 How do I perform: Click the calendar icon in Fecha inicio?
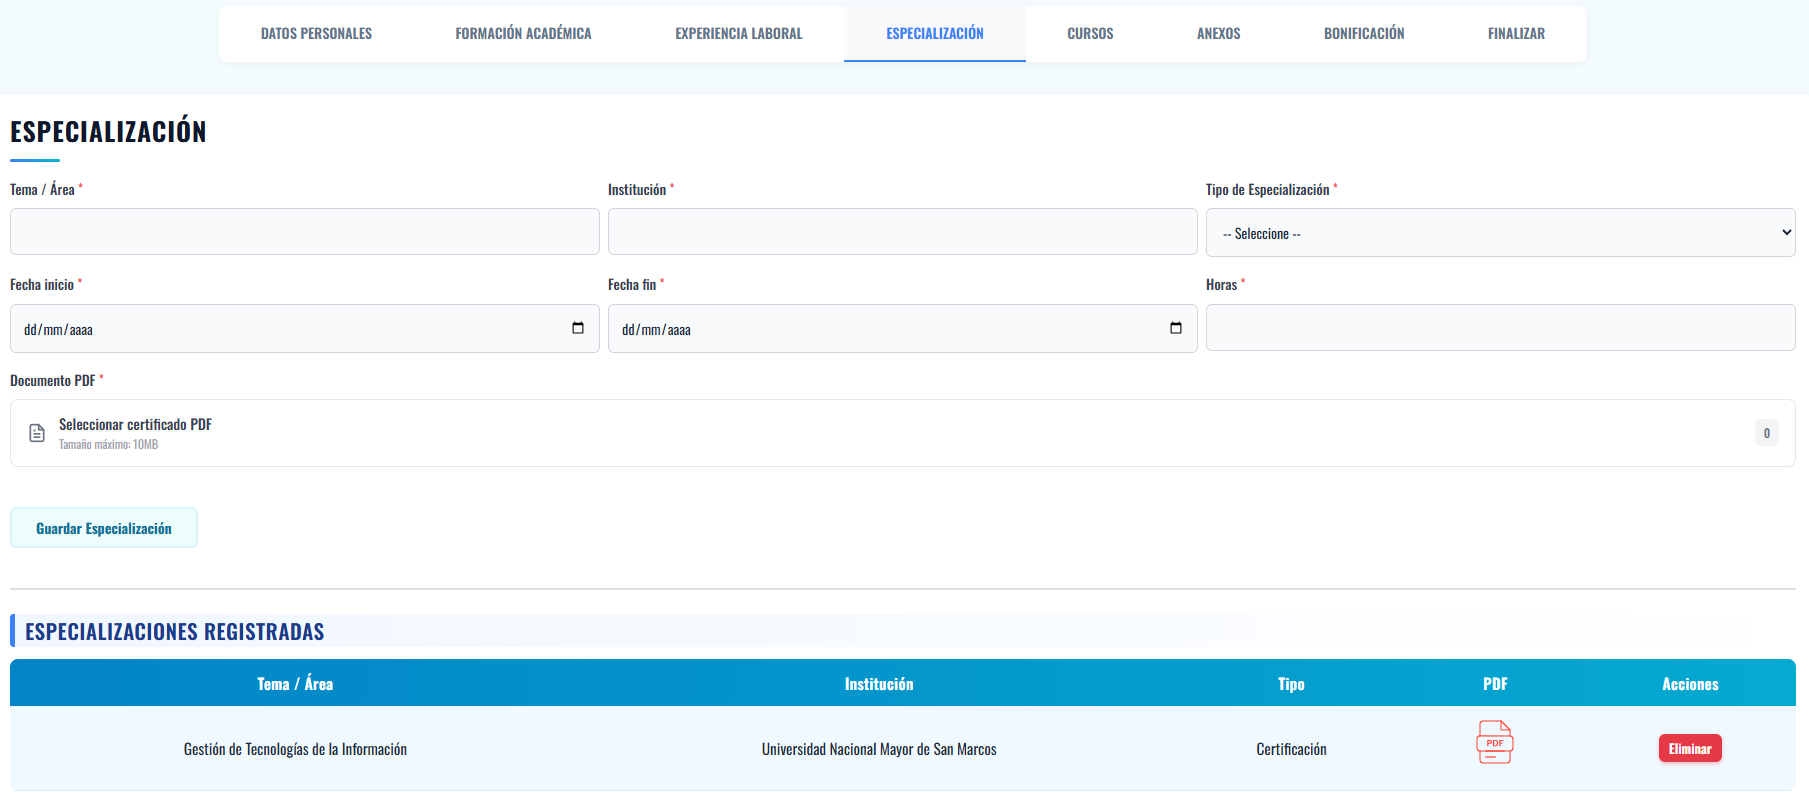(x=578, y=328)
